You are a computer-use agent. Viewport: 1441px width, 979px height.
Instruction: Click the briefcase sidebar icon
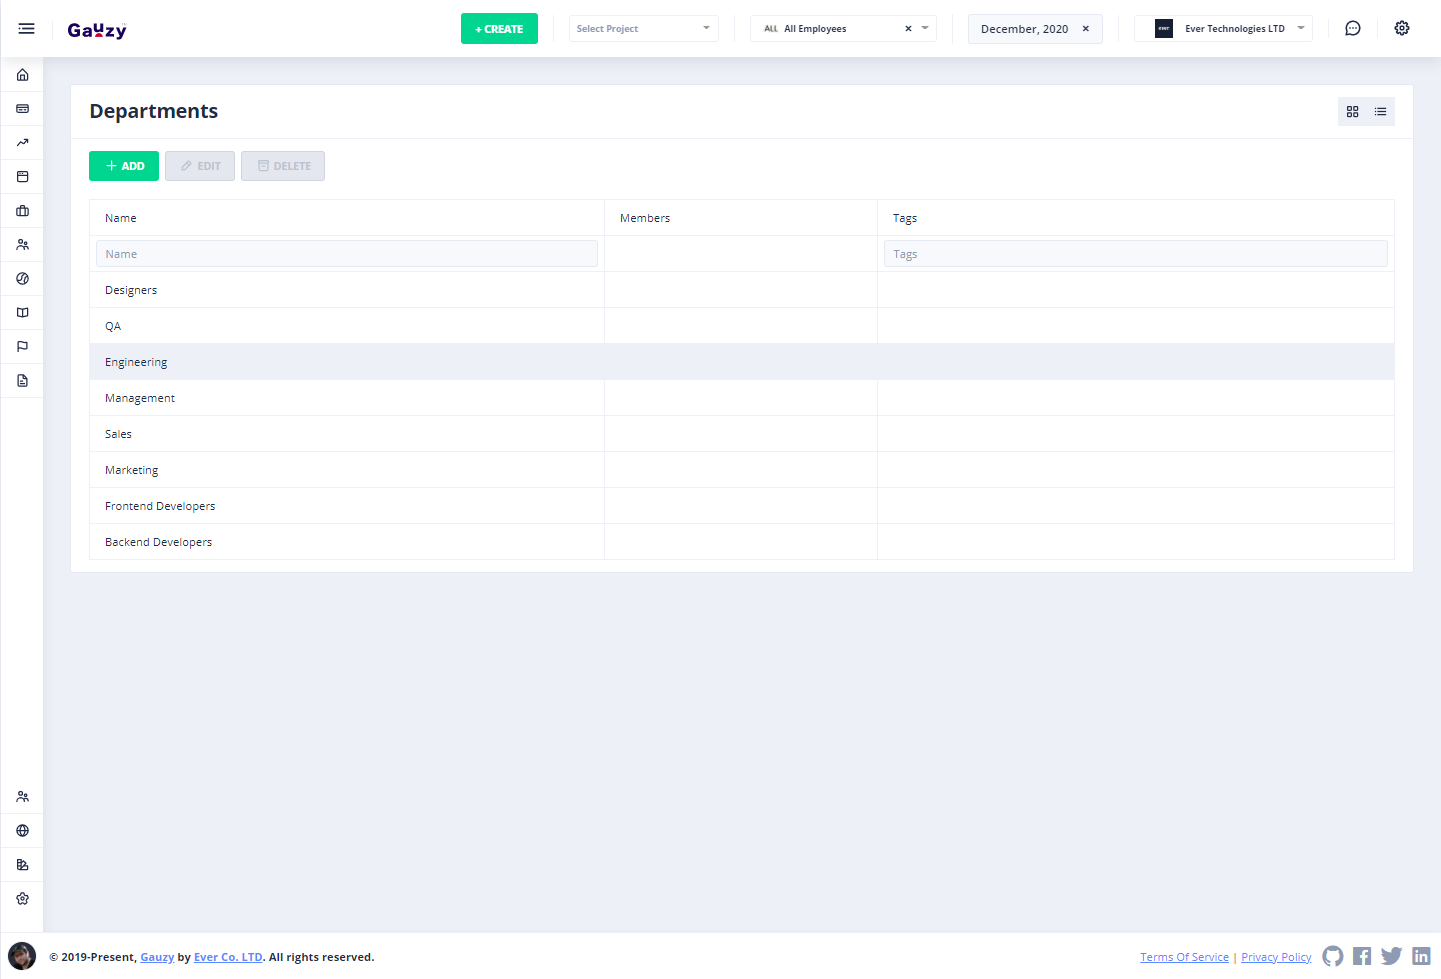pyautogui.click(x=22, y=211)
